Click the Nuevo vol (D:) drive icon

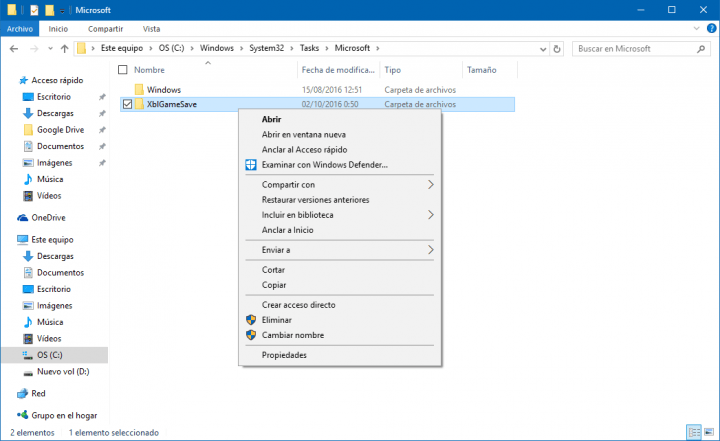28,372
